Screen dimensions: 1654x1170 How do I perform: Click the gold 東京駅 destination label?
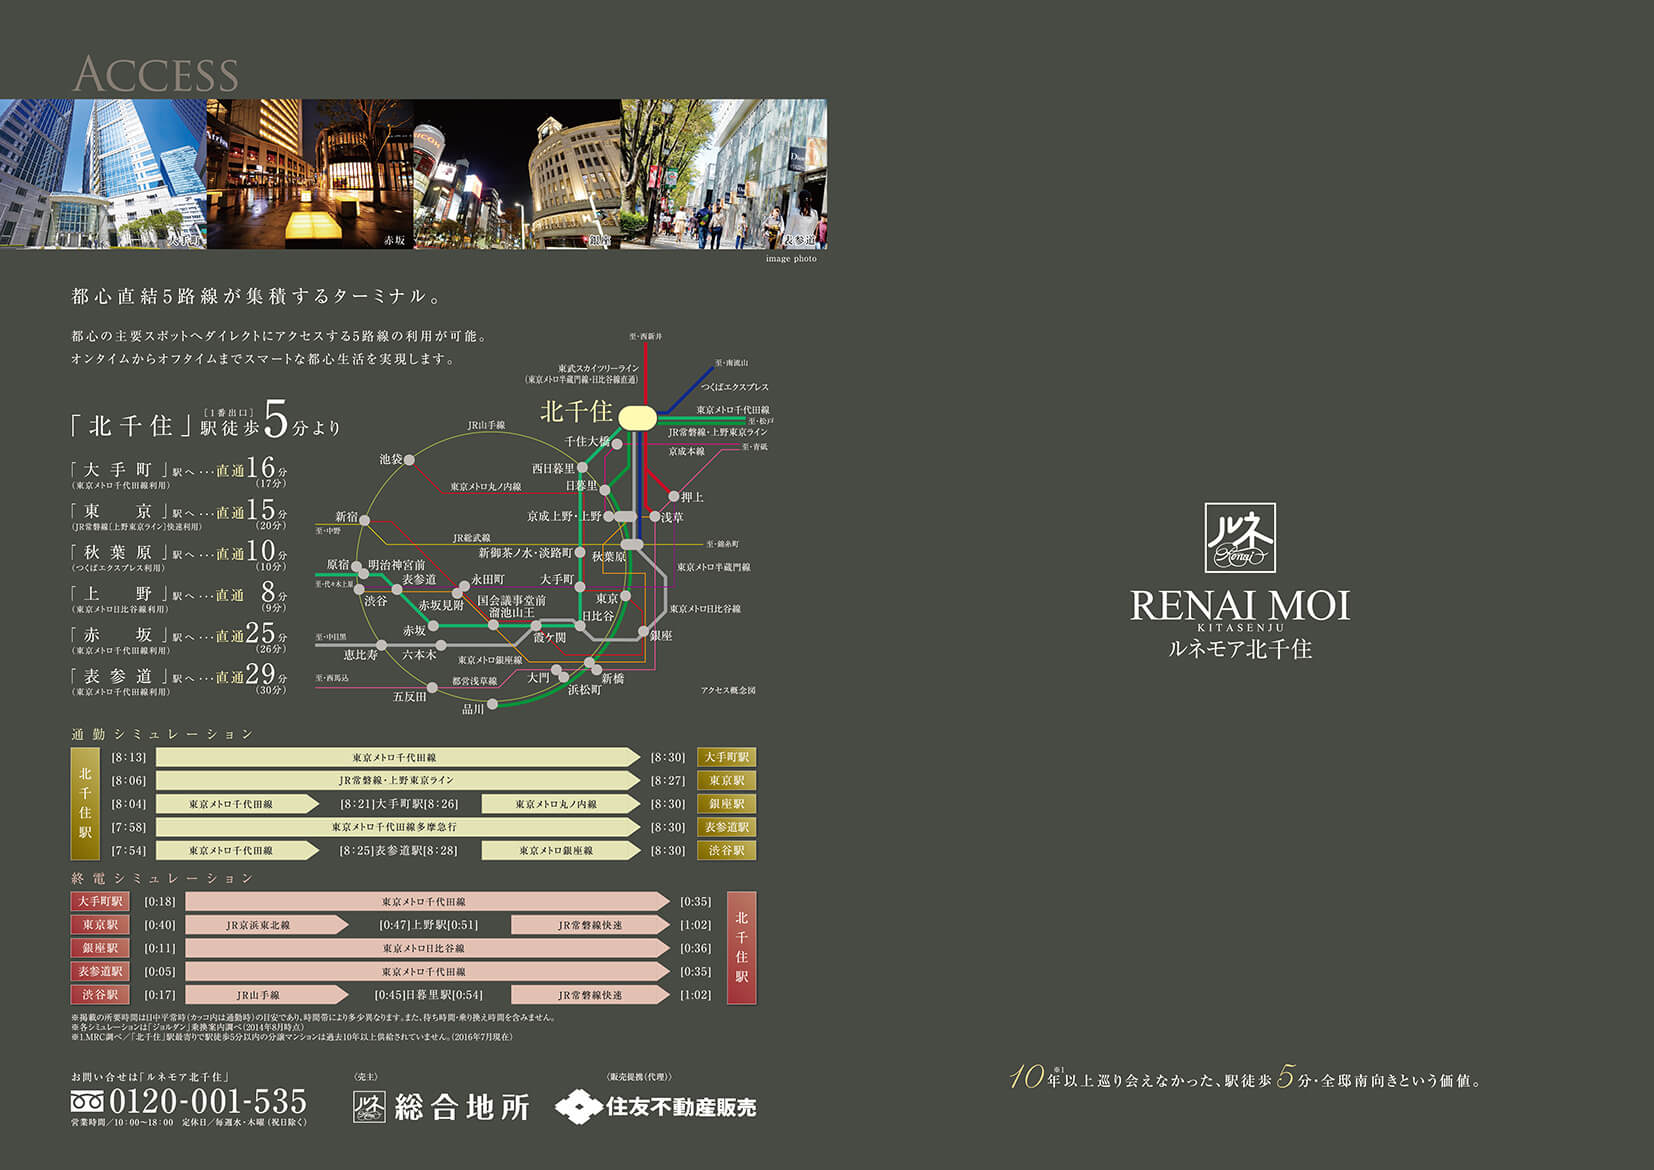point(727,780)
